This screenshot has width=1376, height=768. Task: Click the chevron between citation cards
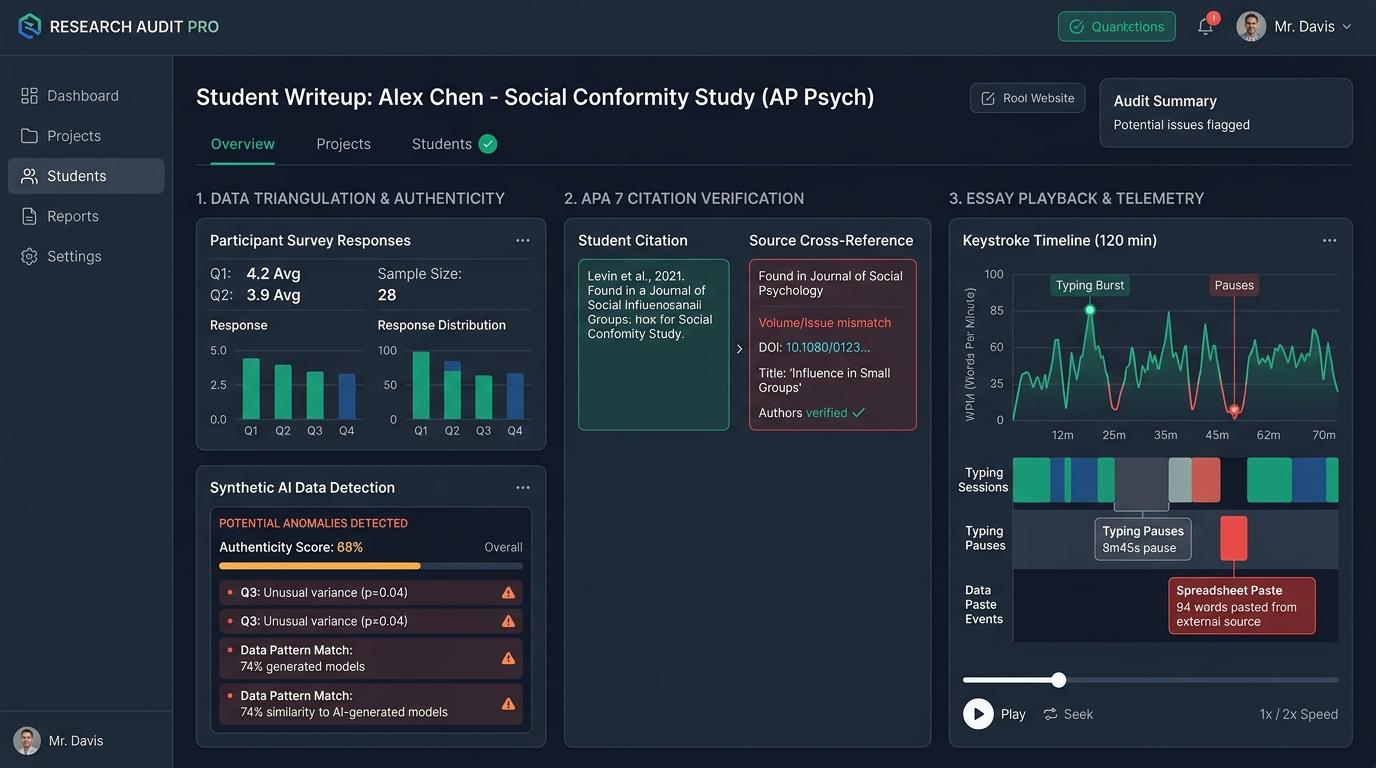(739, 349)
